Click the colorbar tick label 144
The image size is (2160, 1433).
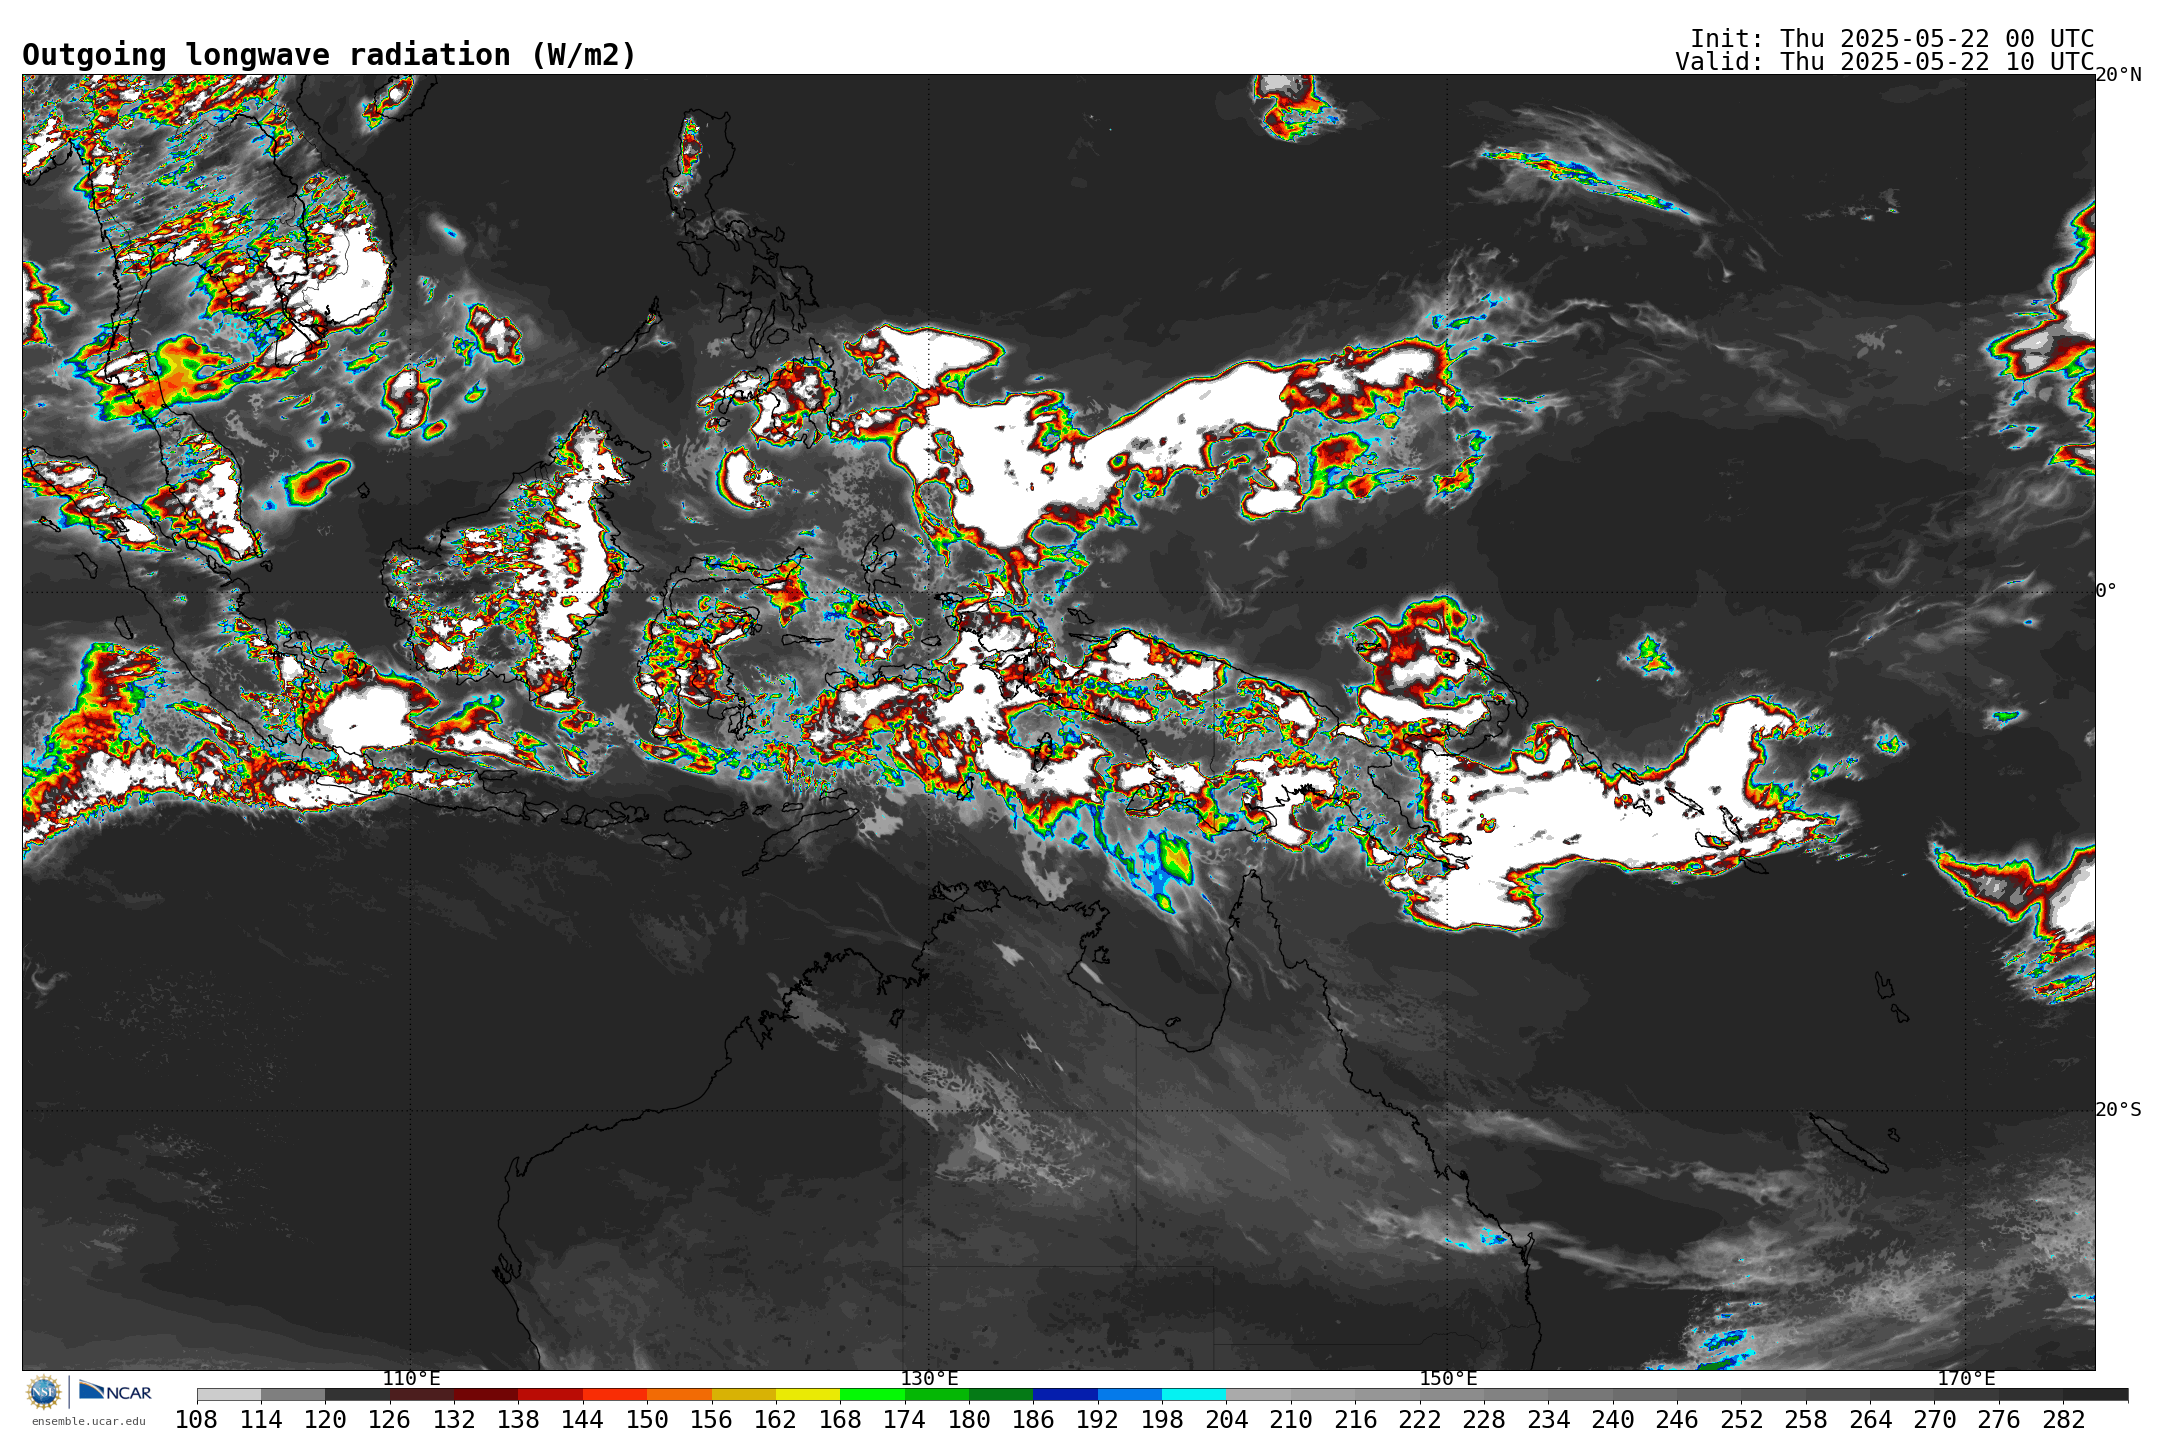[x=583, y=1420]
